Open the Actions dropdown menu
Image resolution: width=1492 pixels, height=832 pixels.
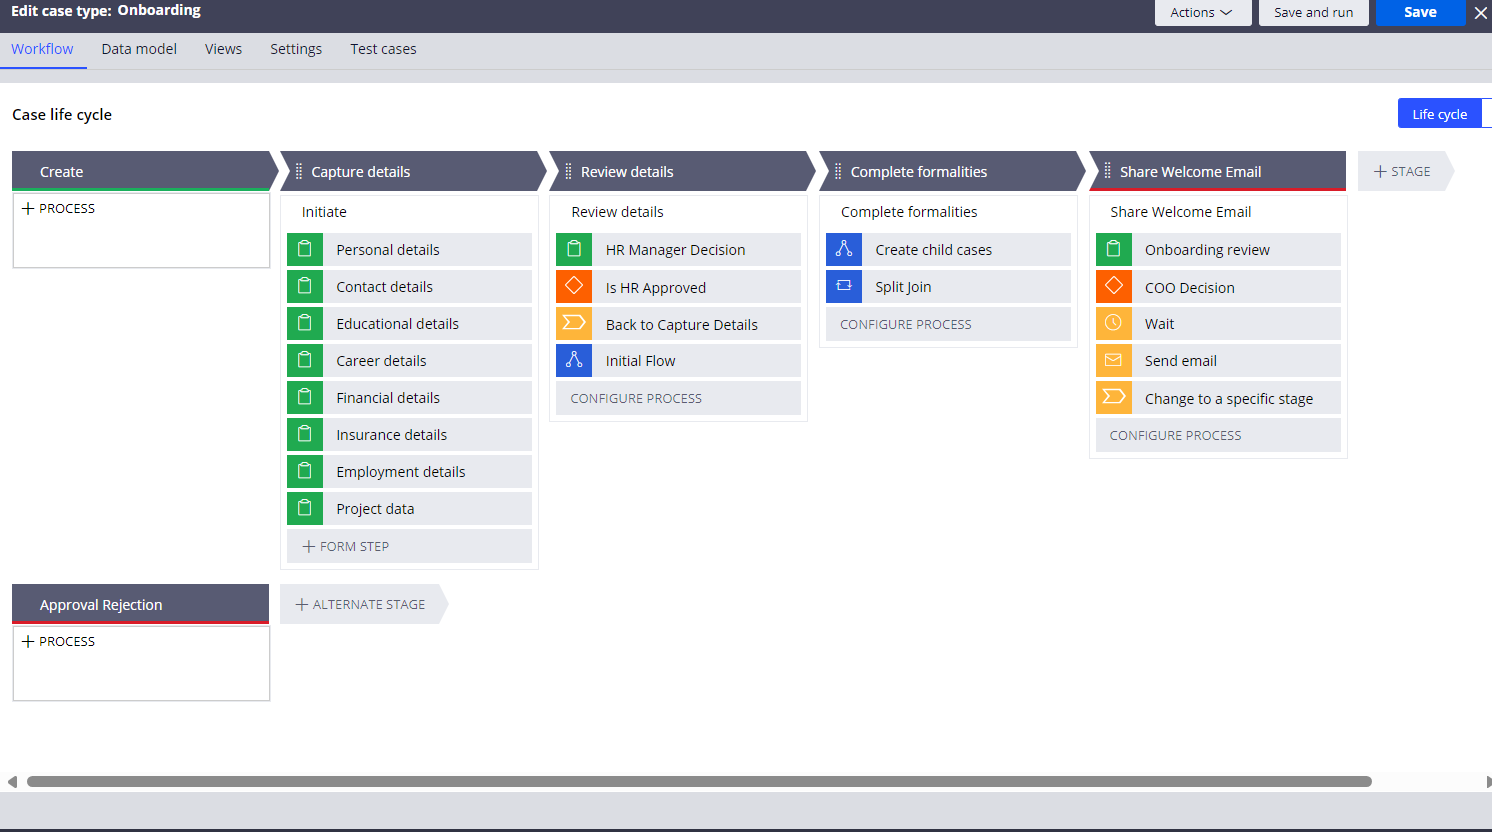point(1202,13)
